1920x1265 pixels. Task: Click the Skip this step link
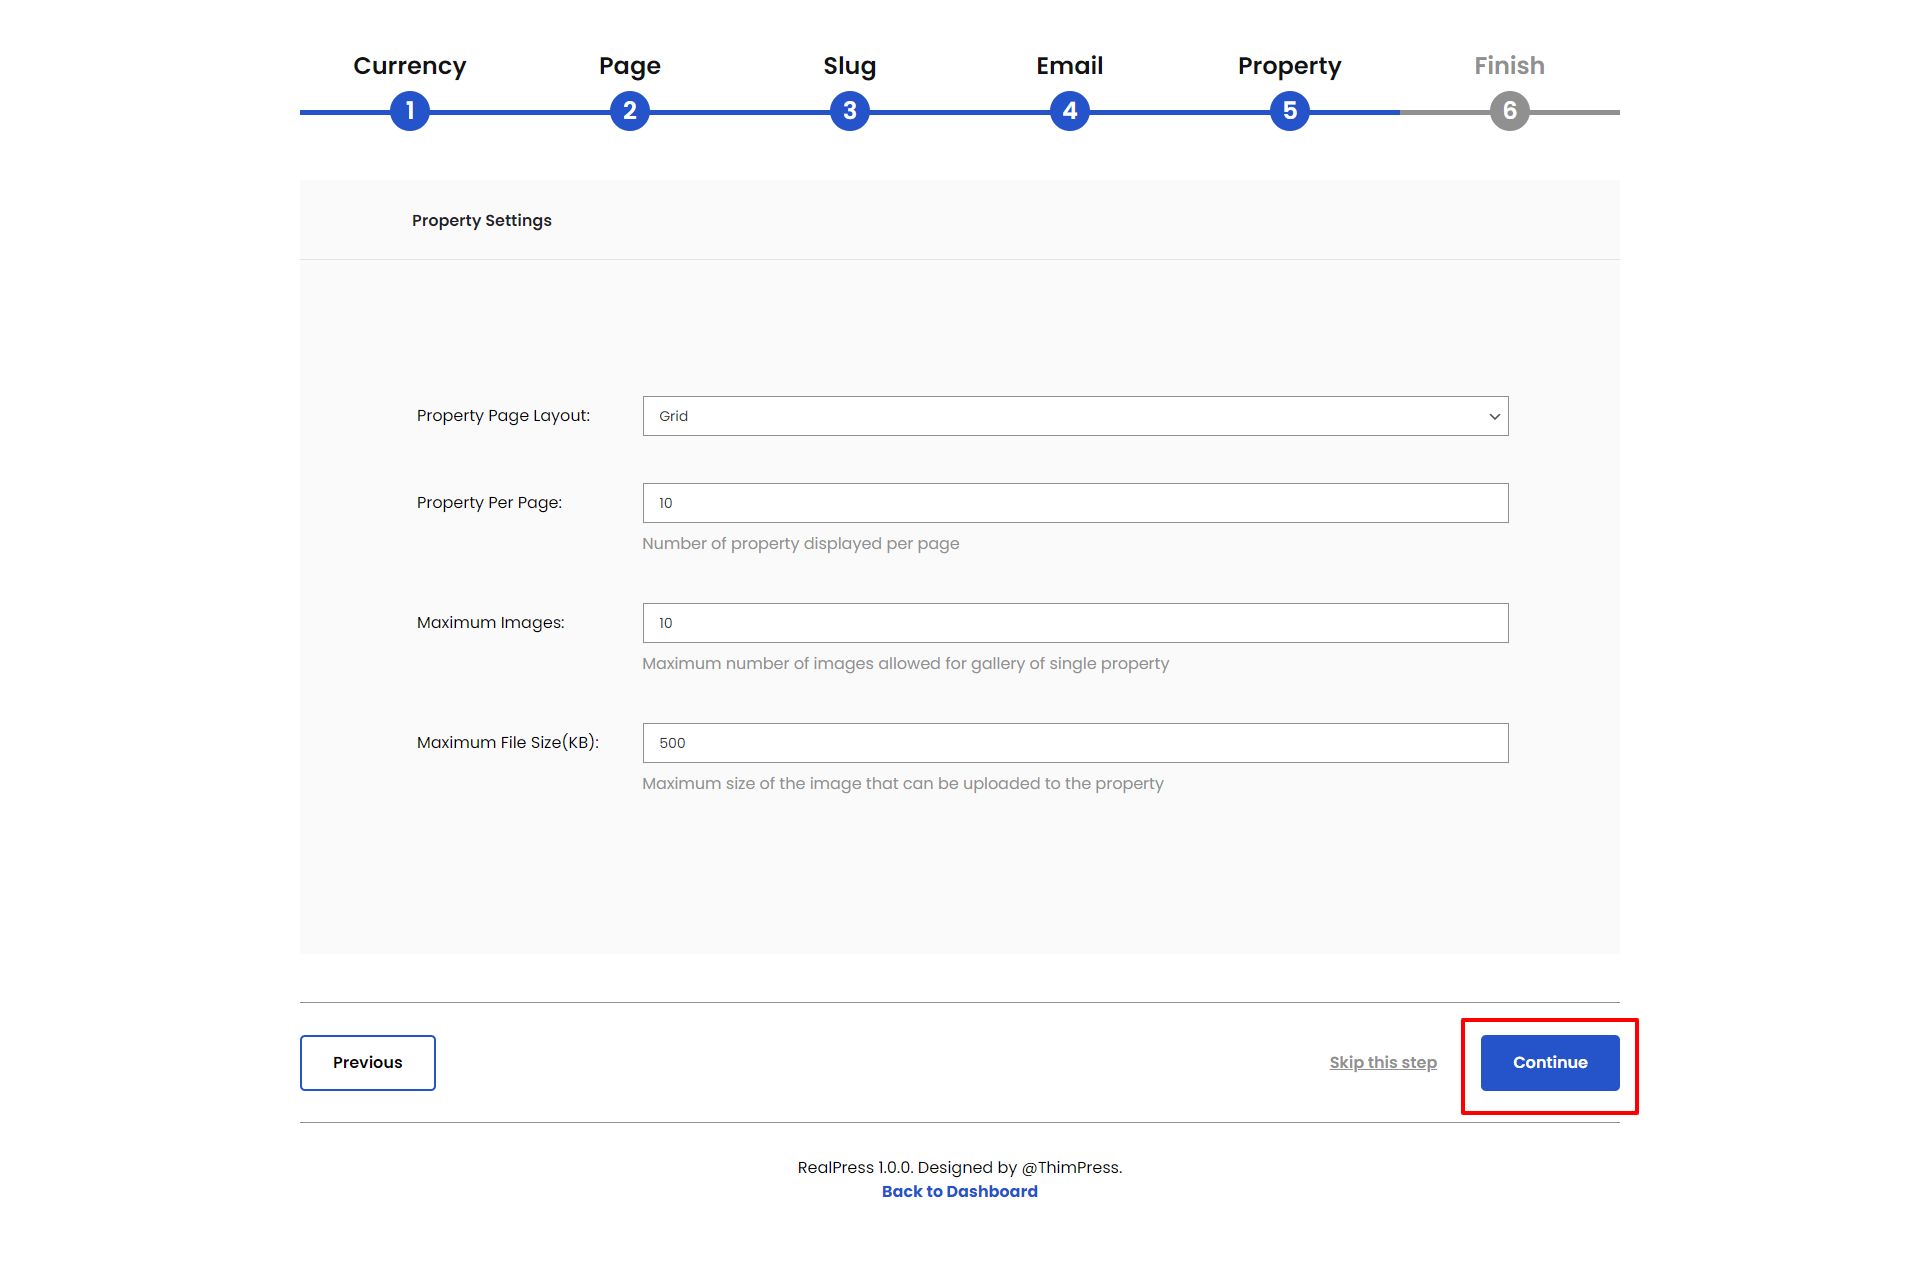(x=1383, y=1062)
